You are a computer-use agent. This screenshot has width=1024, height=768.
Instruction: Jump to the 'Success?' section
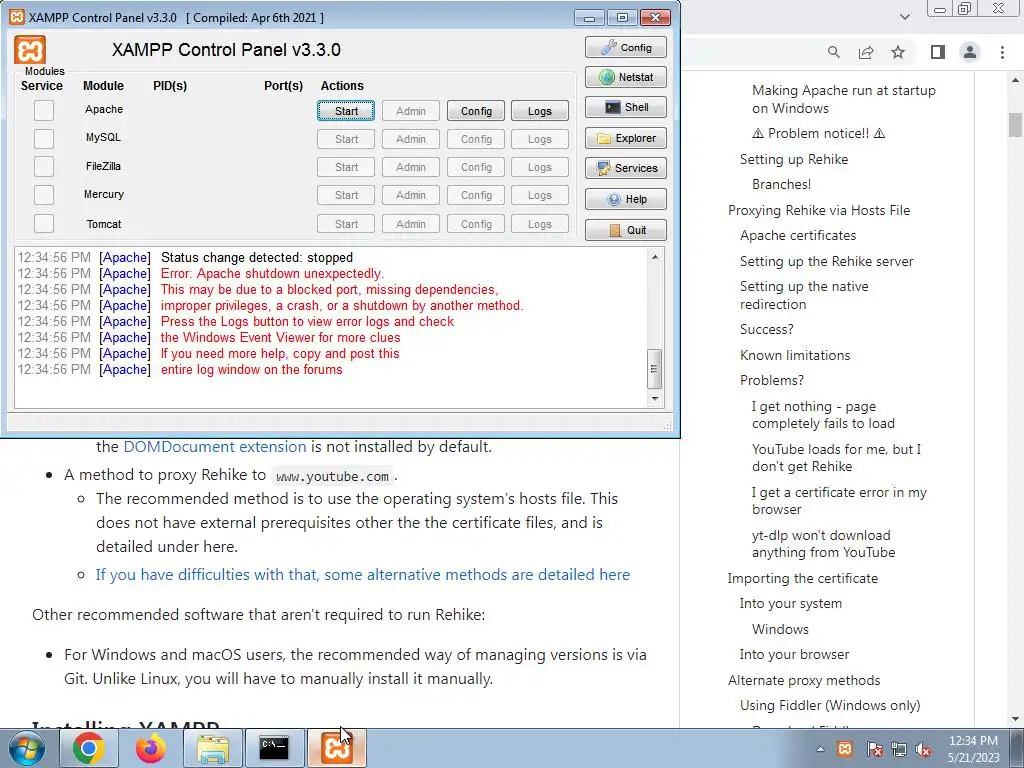point(767,329)
